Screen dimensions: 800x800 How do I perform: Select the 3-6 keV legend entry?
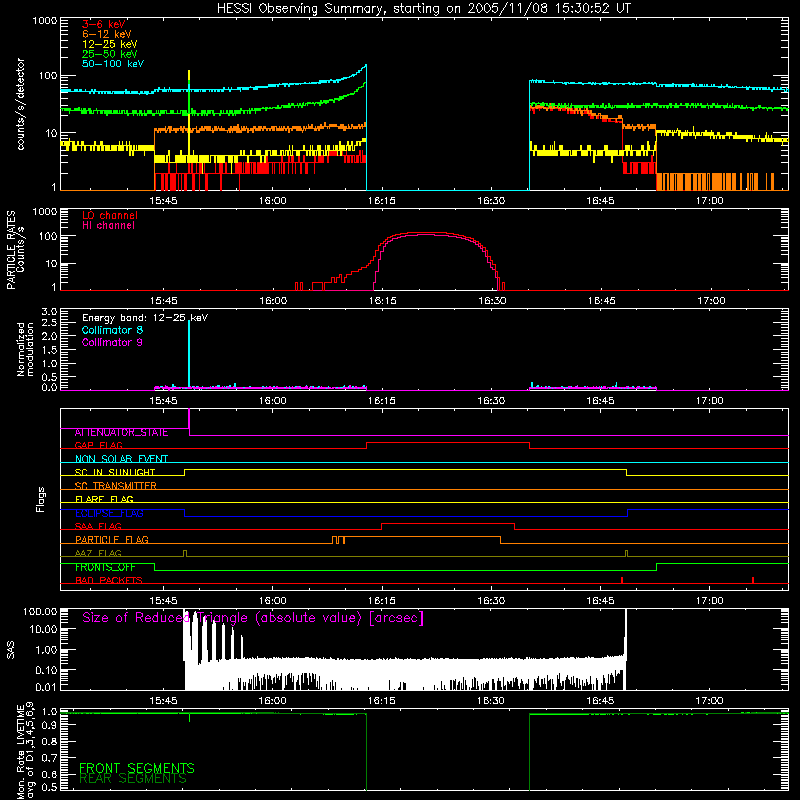(x=104, y=24)
